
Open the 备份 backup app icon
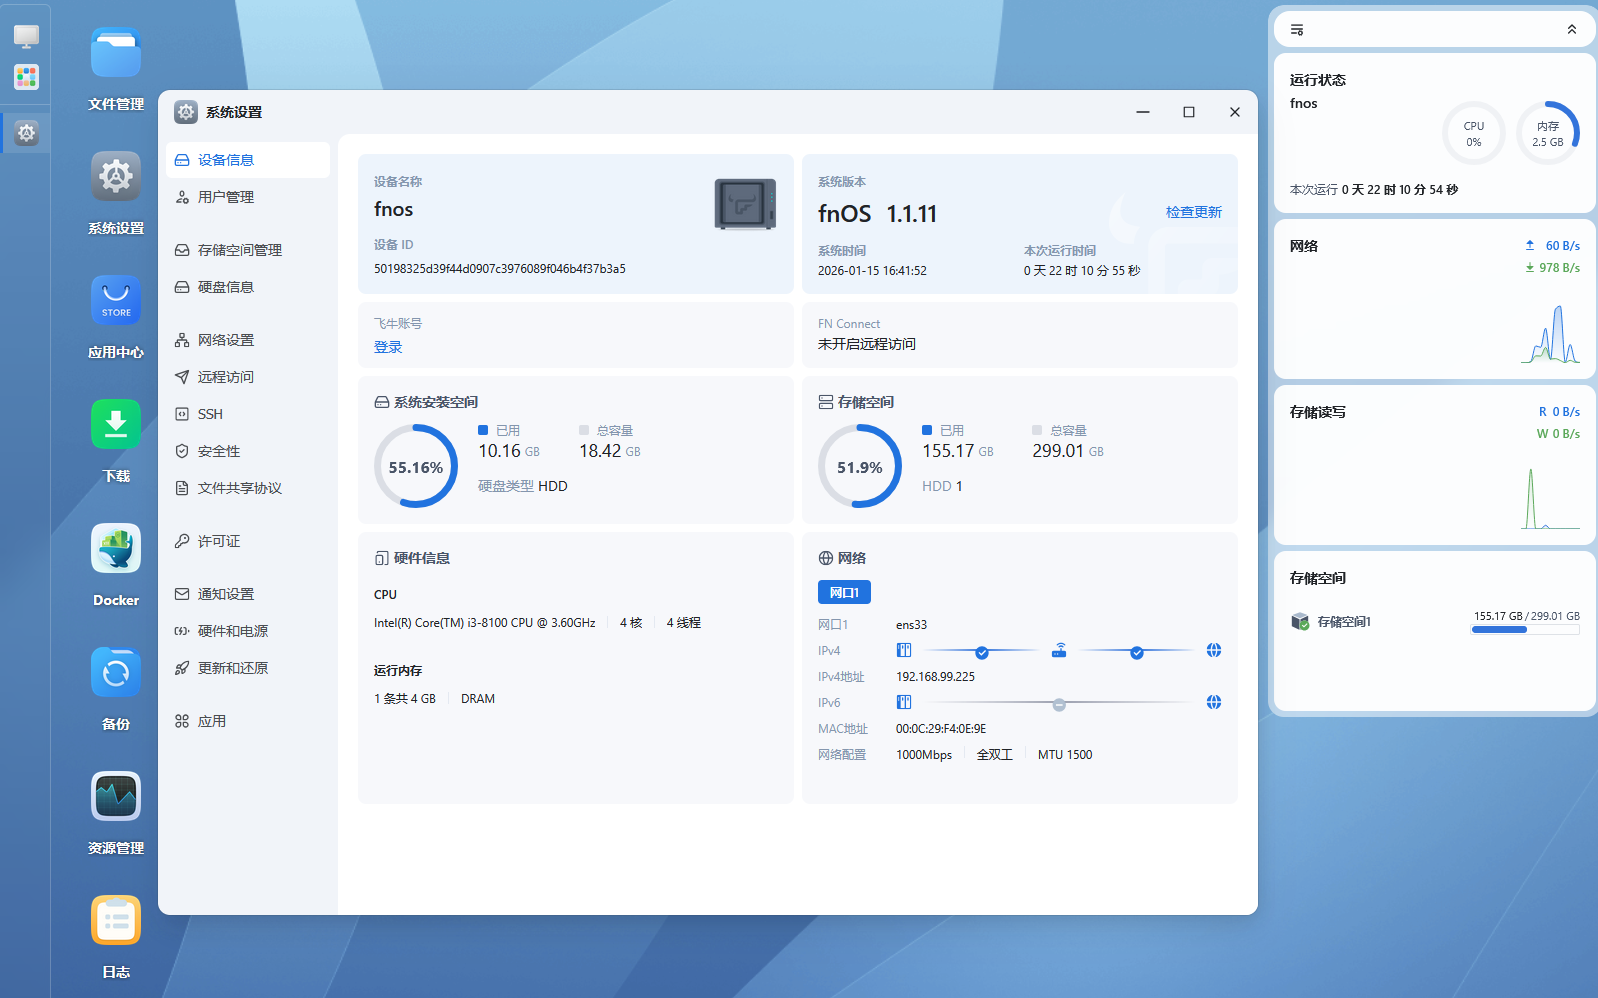point(116,672)
